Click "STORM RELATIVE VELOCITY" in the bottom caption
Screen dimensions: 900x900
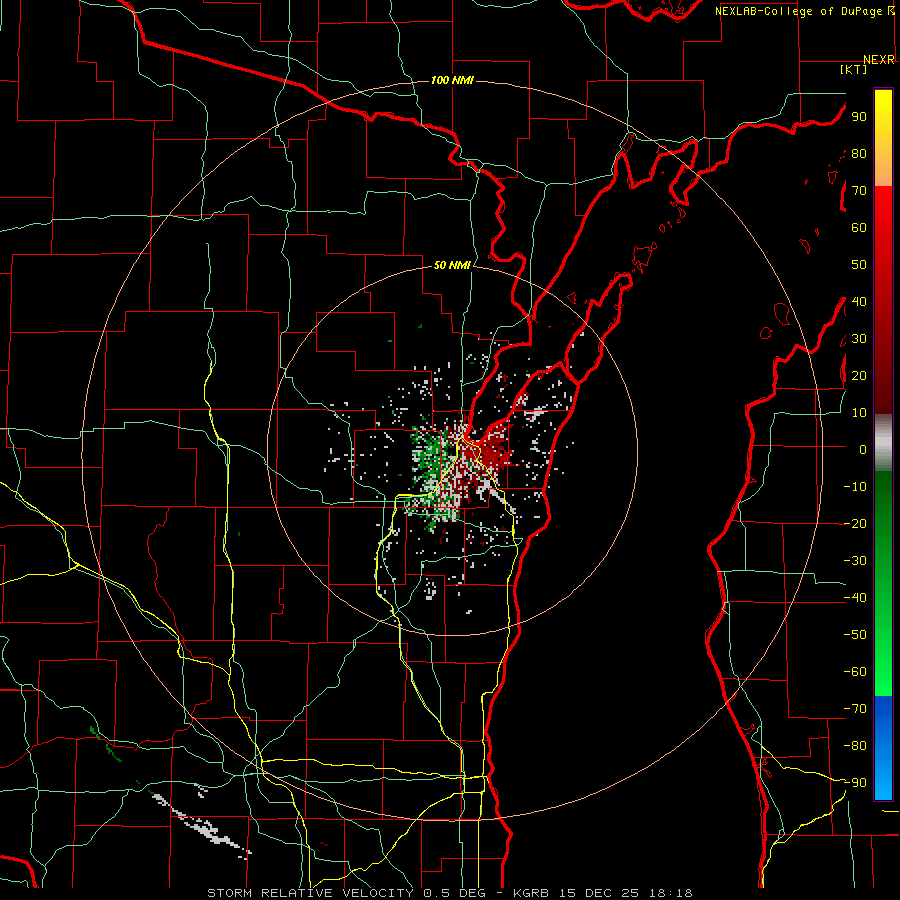click(309, 893)
